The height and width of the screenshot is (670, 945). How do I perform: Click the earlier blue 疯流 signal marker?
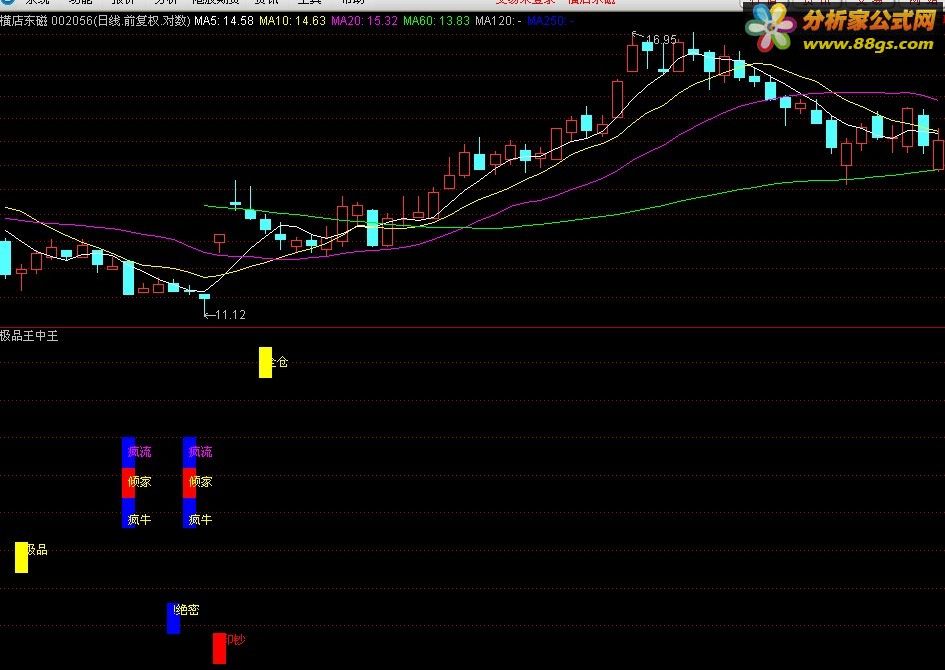tap(128, 452)
